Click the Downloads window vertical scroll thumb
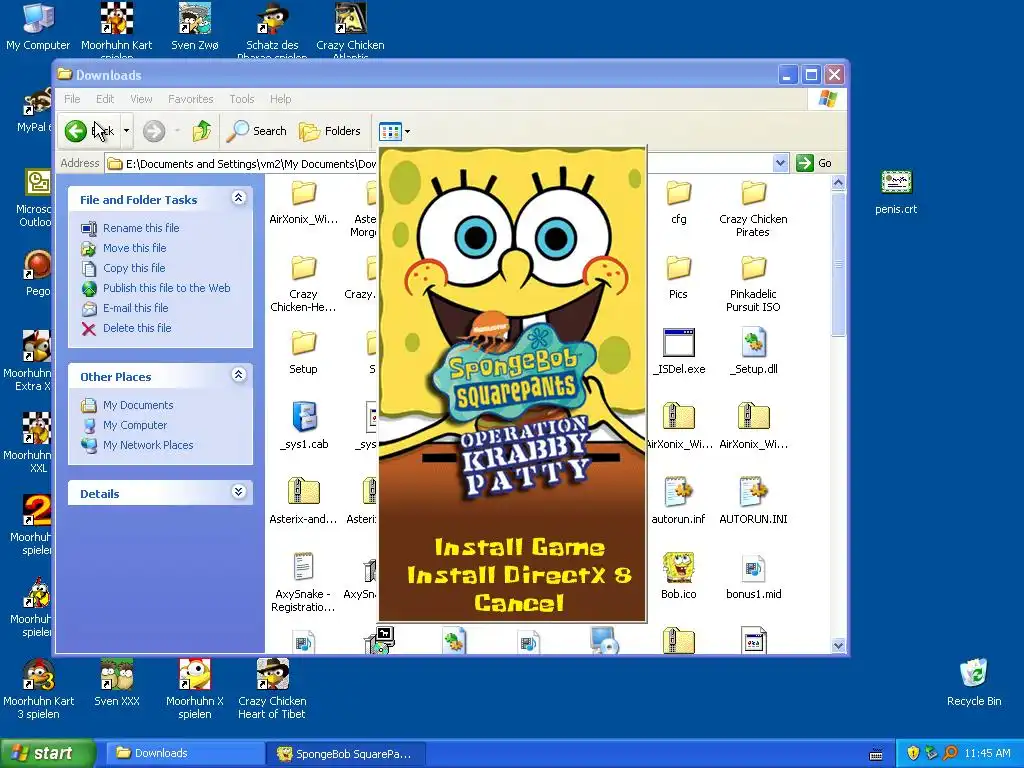 click(839, 264)
